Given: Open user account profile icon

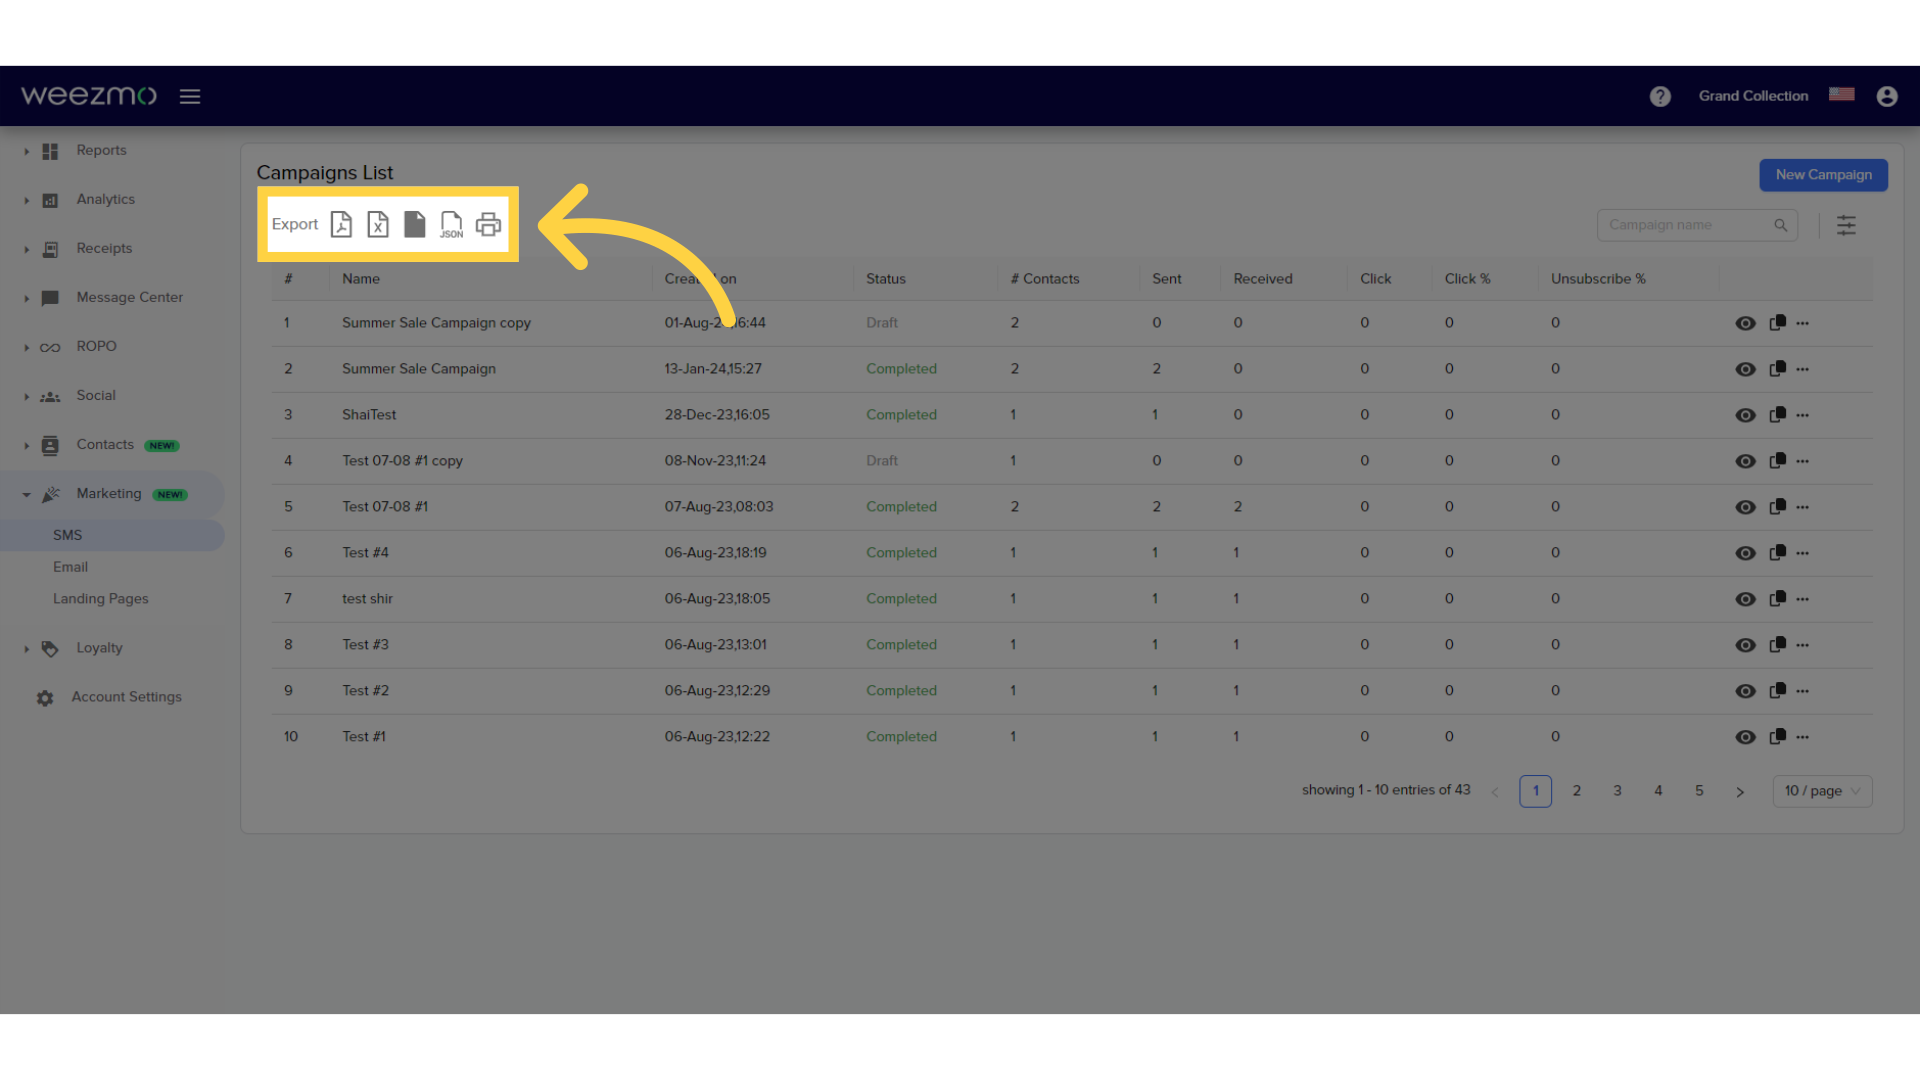Looking at the screenshot, I should pyautogui.click(x=1887, y=96).
